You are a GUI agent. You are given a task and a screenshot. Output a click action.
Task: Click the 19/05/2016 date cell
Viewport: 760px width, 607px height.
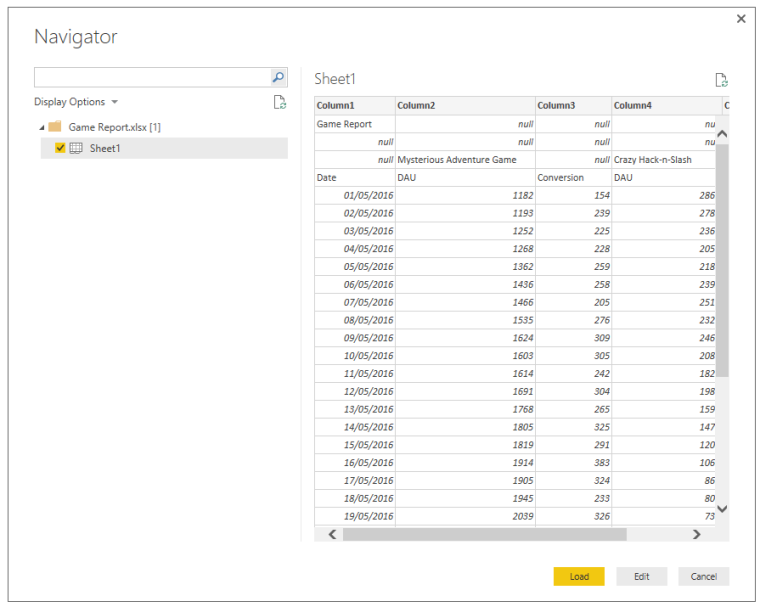coord(355,516)
